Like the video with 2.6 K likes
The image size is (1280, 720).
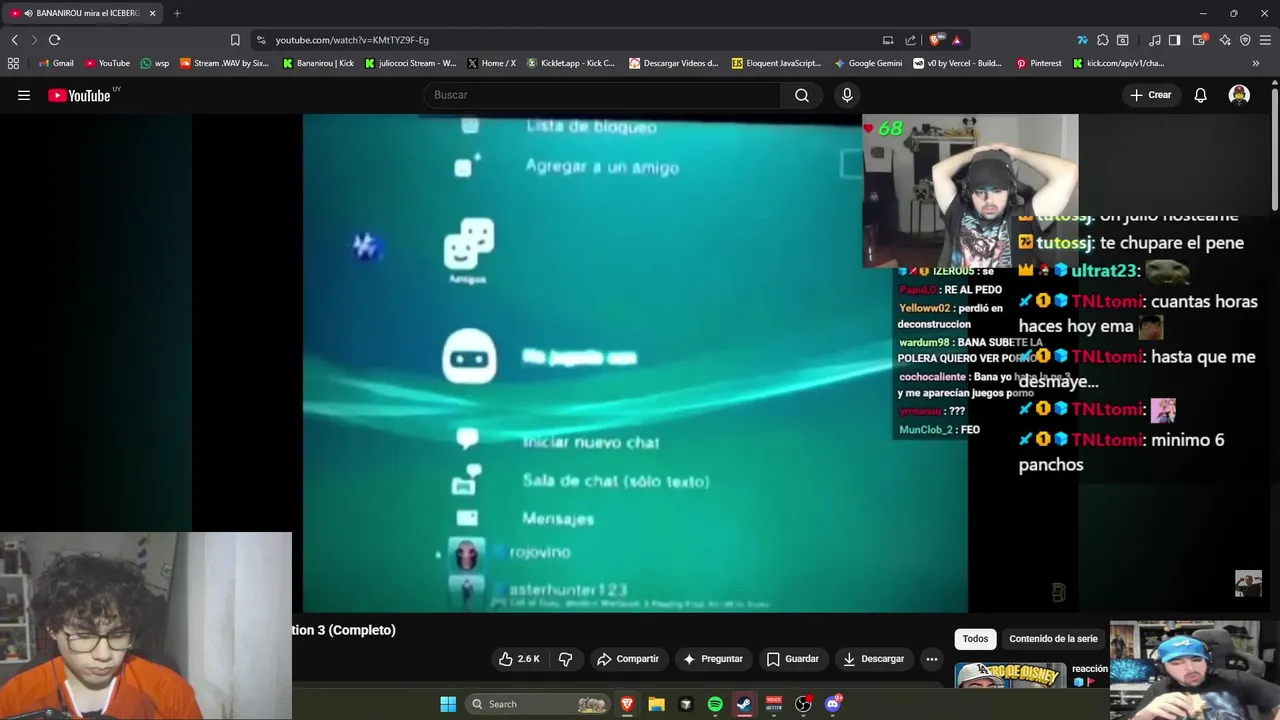519,659
